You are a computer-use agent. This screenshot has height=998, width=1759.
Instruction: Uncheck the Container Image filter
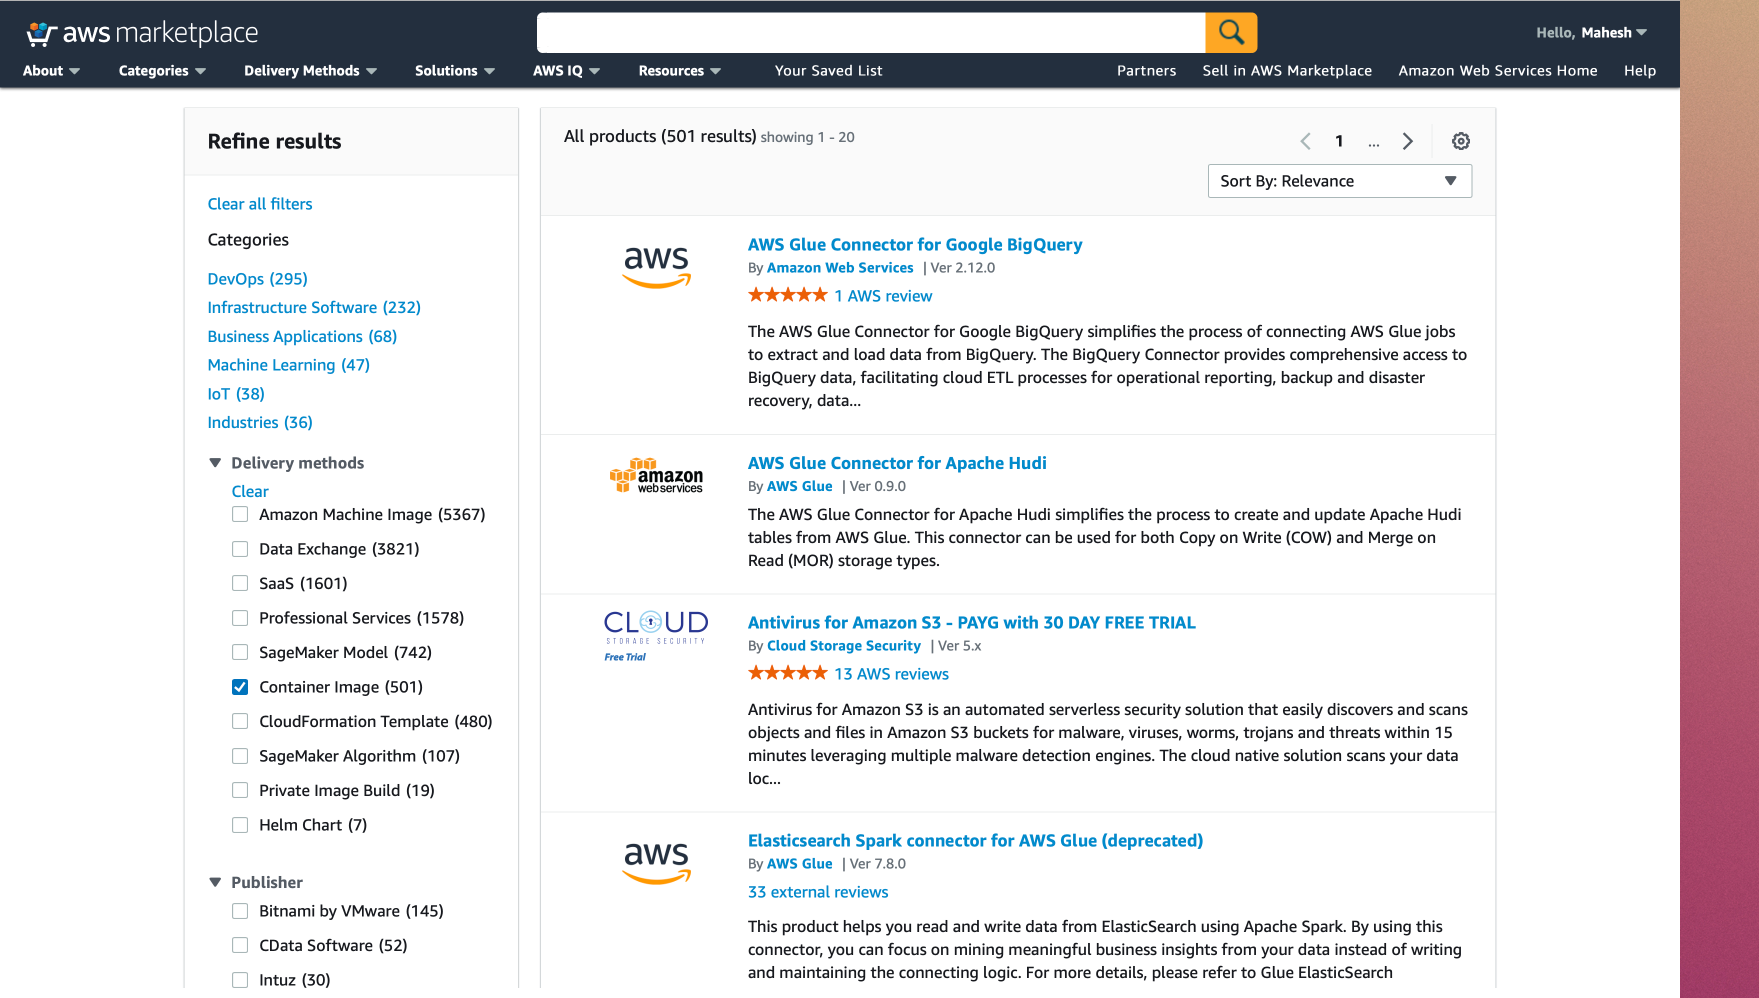(x=240, y=687)
